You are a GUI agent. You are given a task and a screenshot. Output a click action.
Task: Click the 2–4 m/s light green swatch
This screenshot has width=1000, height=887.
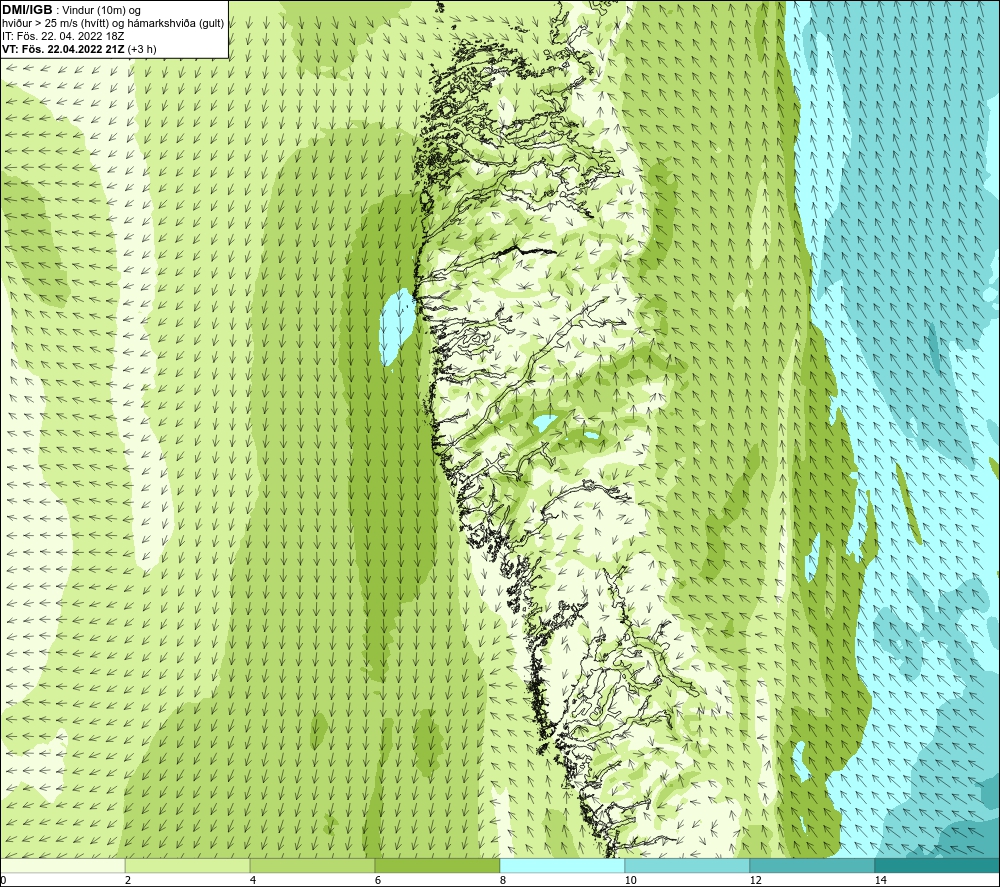click(188, 866)
